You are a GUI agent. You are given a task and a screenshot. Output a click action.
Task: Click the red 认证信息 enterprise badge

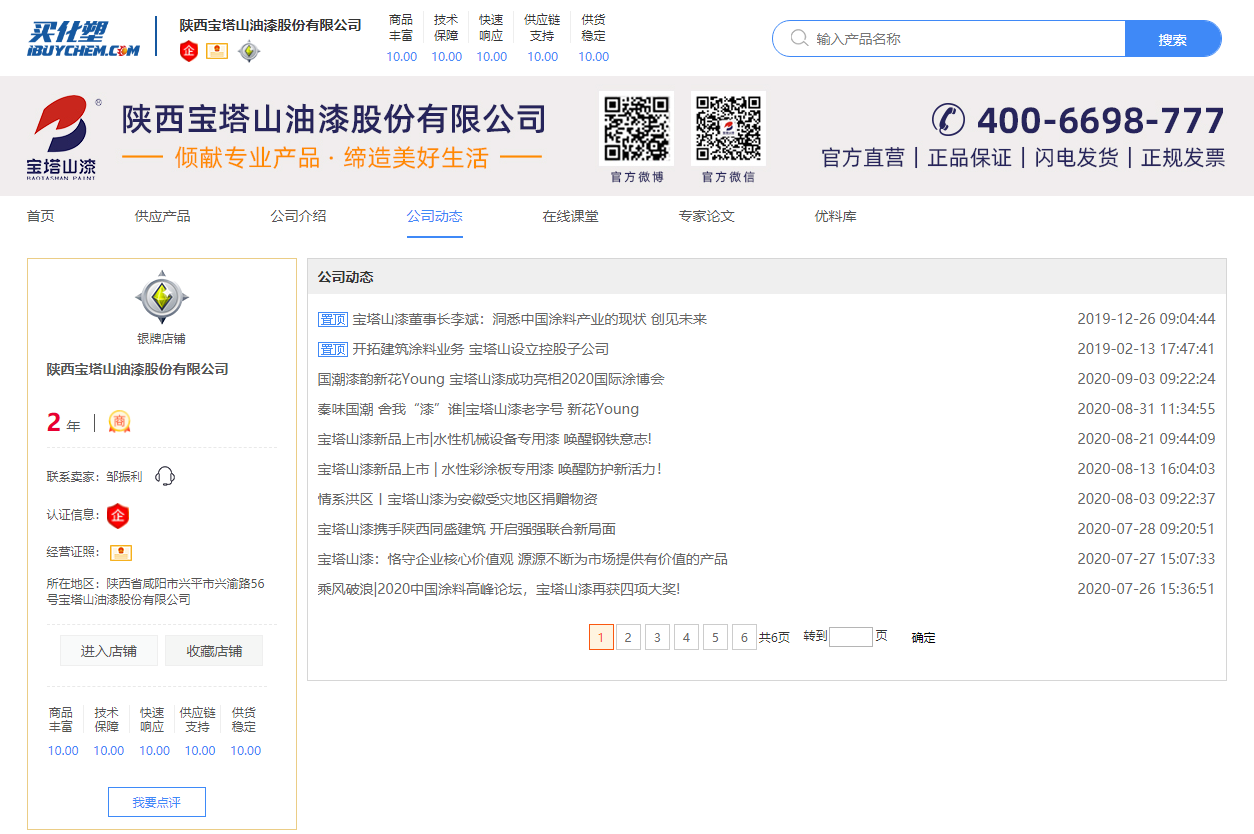click(x=118, y=516)
